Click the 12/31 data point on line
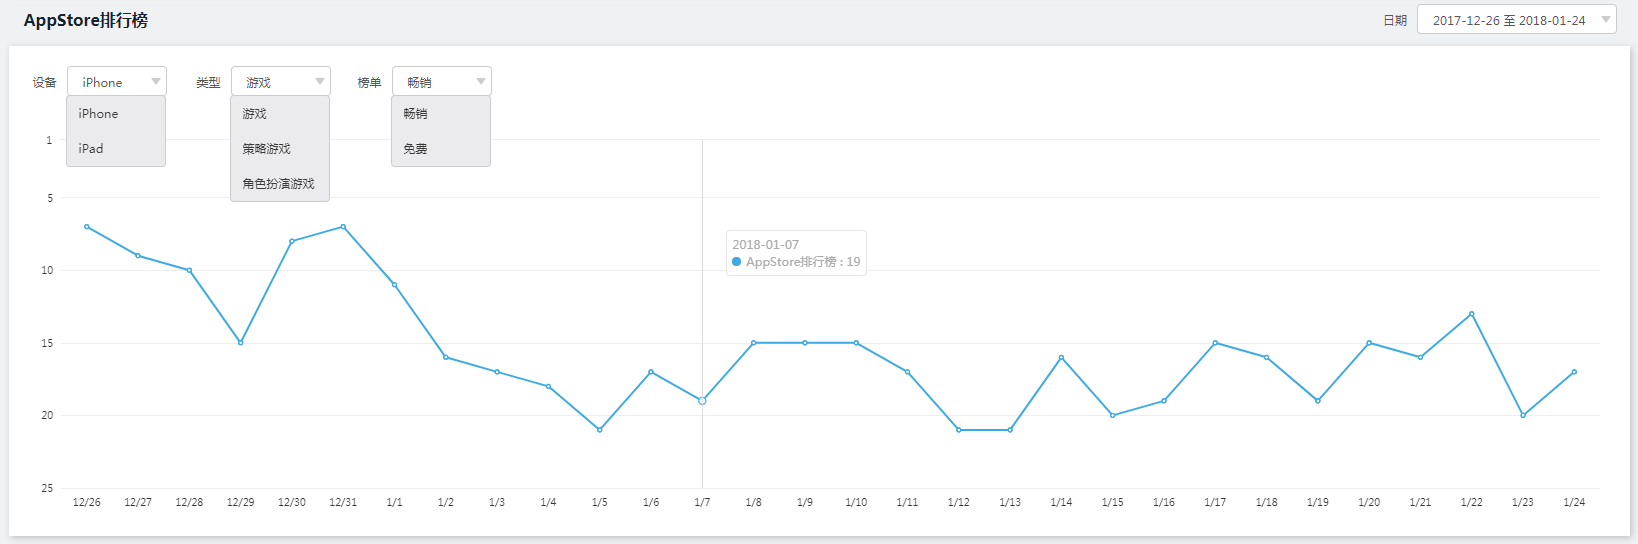Screen dimensions: 1638x544 [x=343, y=227]
